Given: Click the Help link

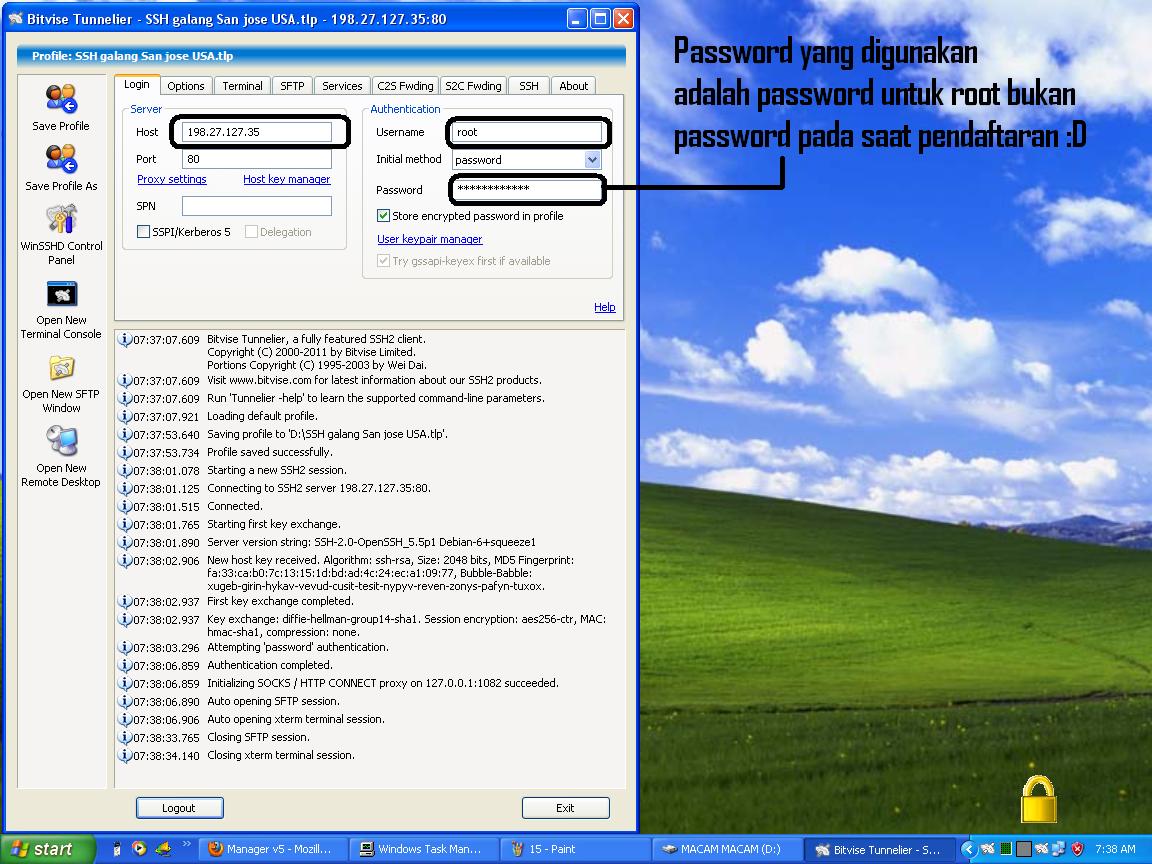Looking at the screenshot, I should pos(605,307).
